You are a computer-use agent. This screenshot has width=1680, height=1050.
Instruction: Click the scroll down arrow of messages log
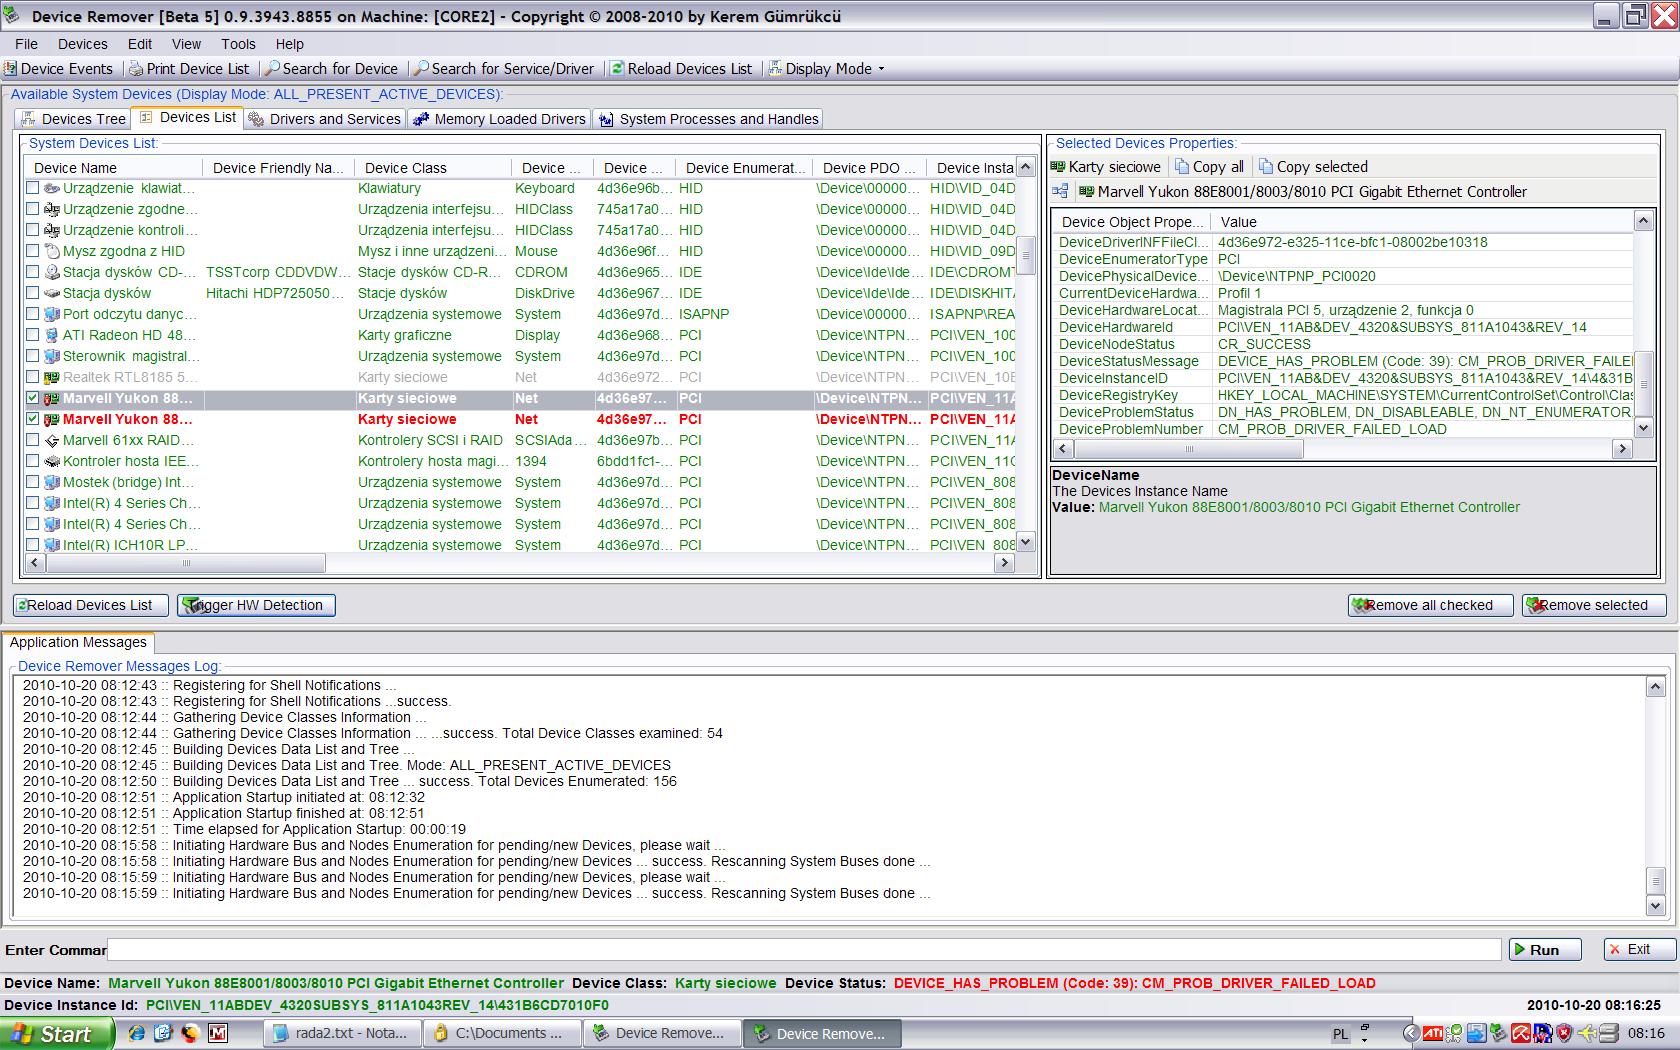(x=1655, y=906)
